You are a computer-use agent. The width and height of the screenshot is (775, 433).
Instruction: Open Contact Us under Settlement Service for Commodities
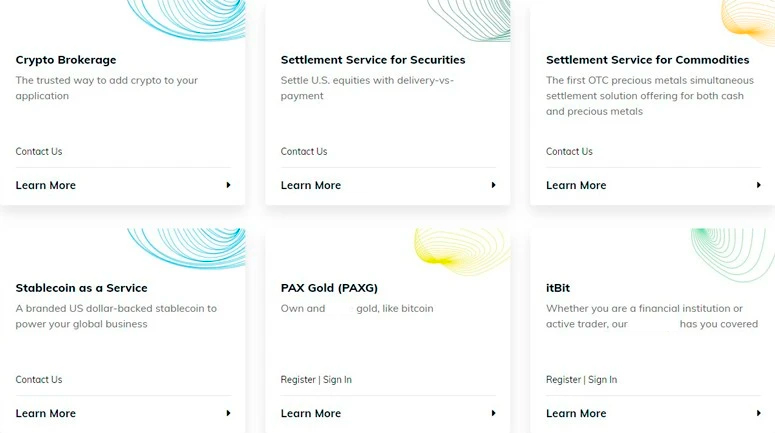pos(569,152)
